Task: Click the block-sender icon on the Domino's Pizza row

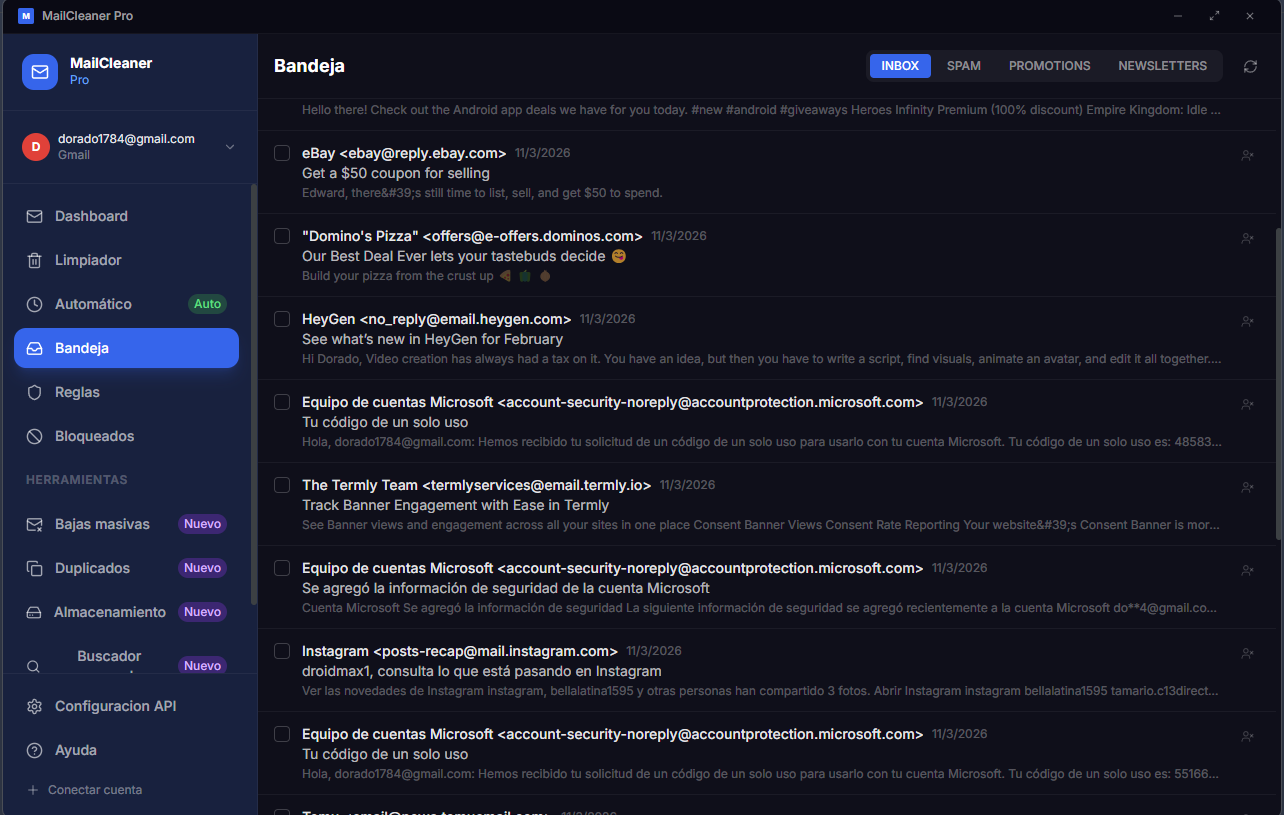Action: pos(1247,238)
